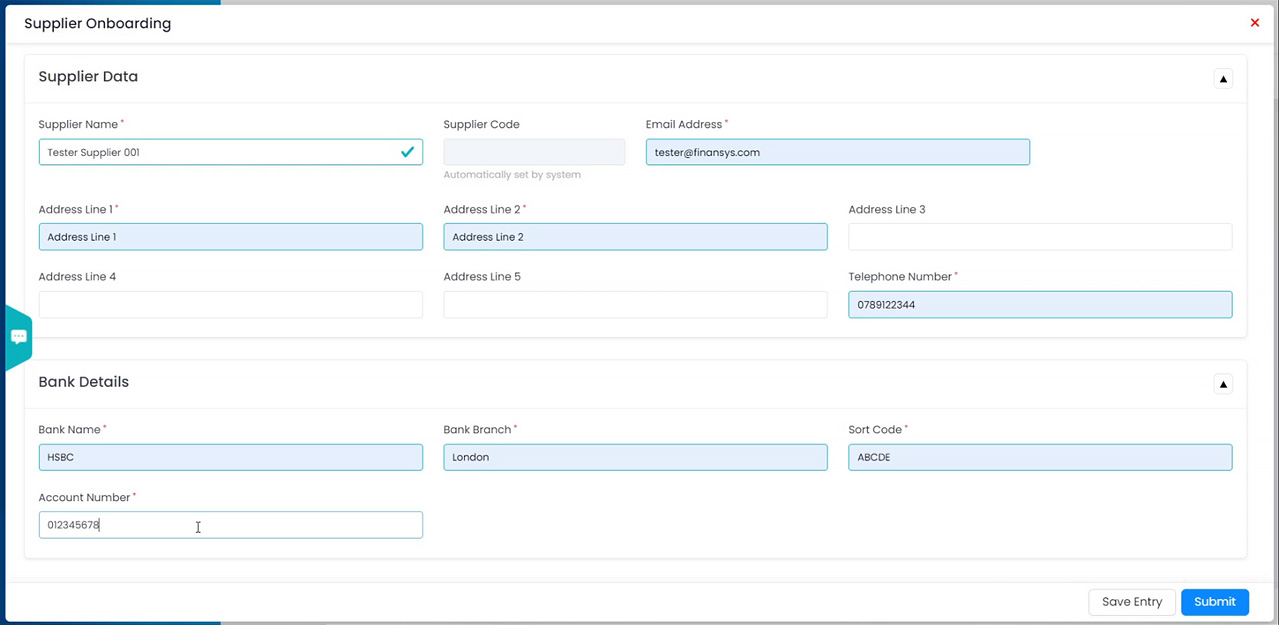Click the Account Number input field
1279x625 pixels.
(230, 525)
